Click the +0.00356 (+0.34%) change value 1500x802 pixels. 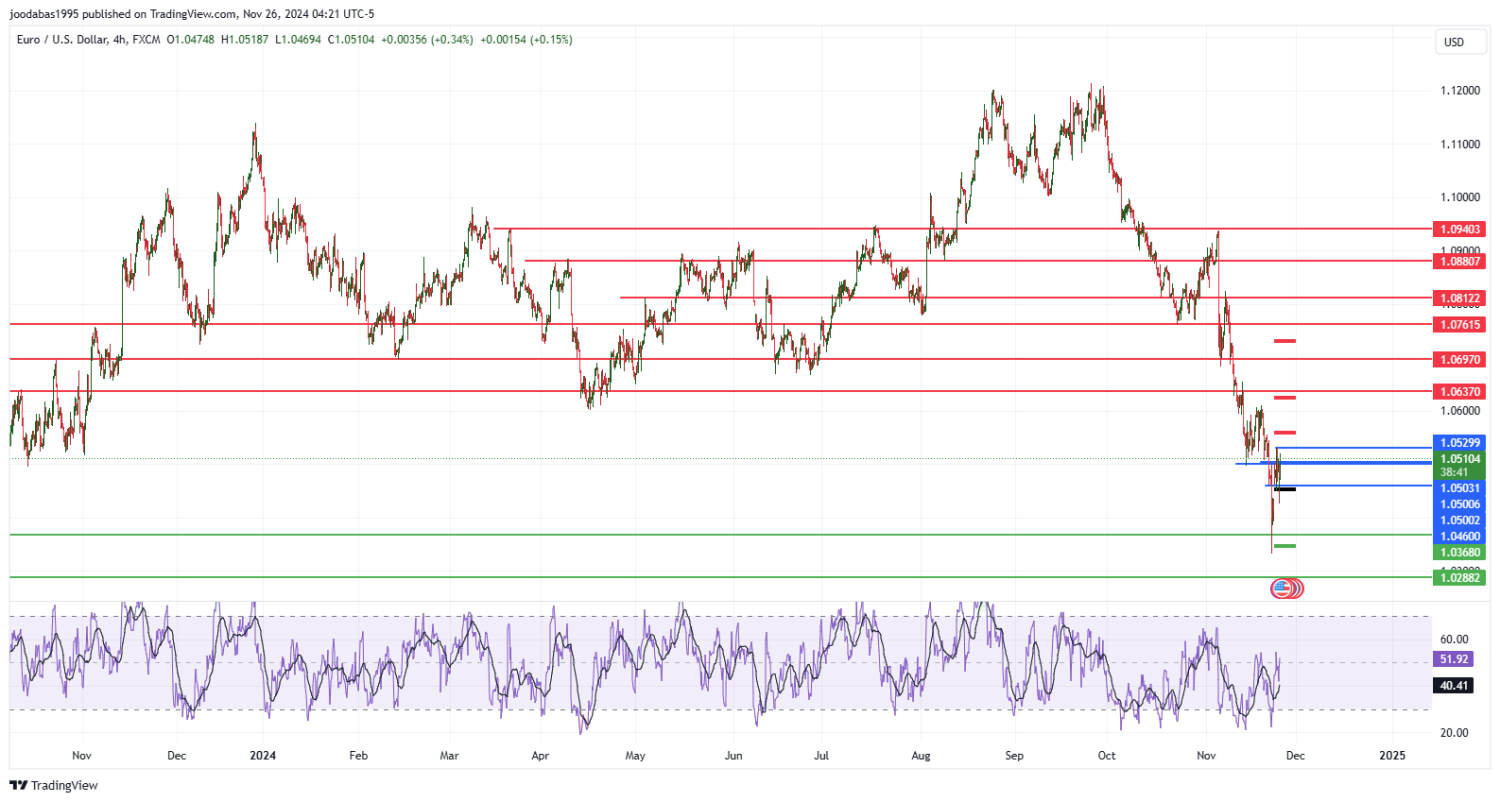[428, 39]
